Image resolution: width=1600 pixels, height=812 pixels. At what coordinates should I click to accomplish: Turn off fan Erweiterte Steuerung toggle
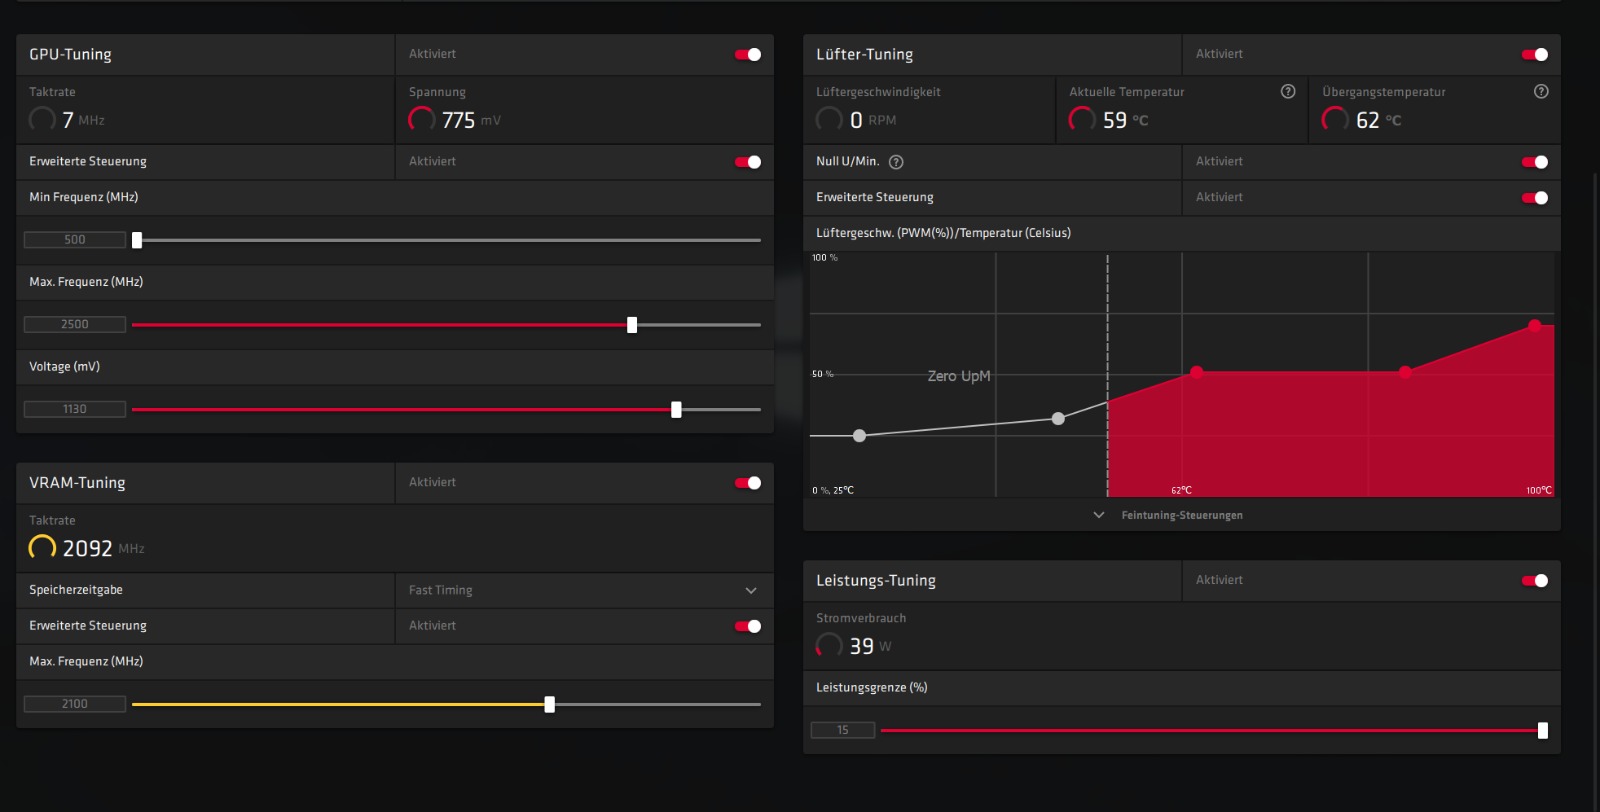tap(1535, 198)
